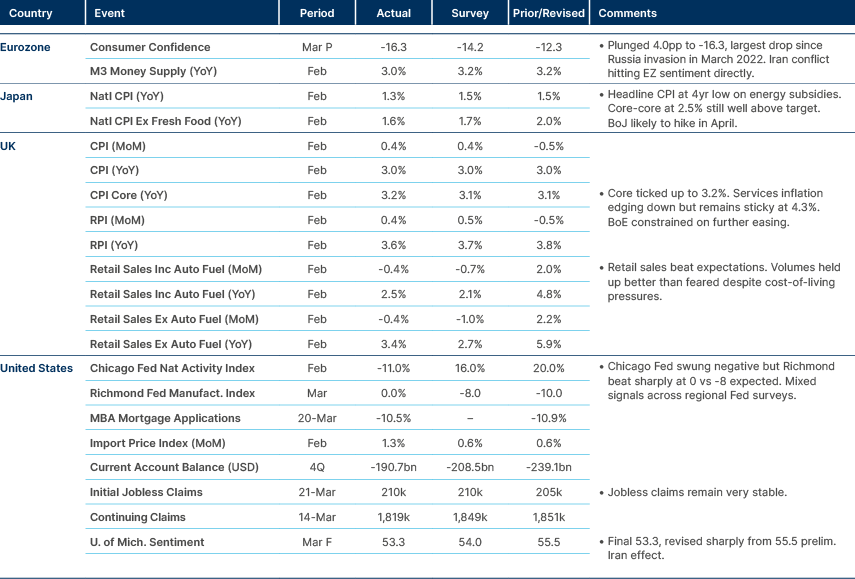Click the U. of Mich. Sentiment Mar F cell
This screenshot has height=579, width=855.
(317, 542)
